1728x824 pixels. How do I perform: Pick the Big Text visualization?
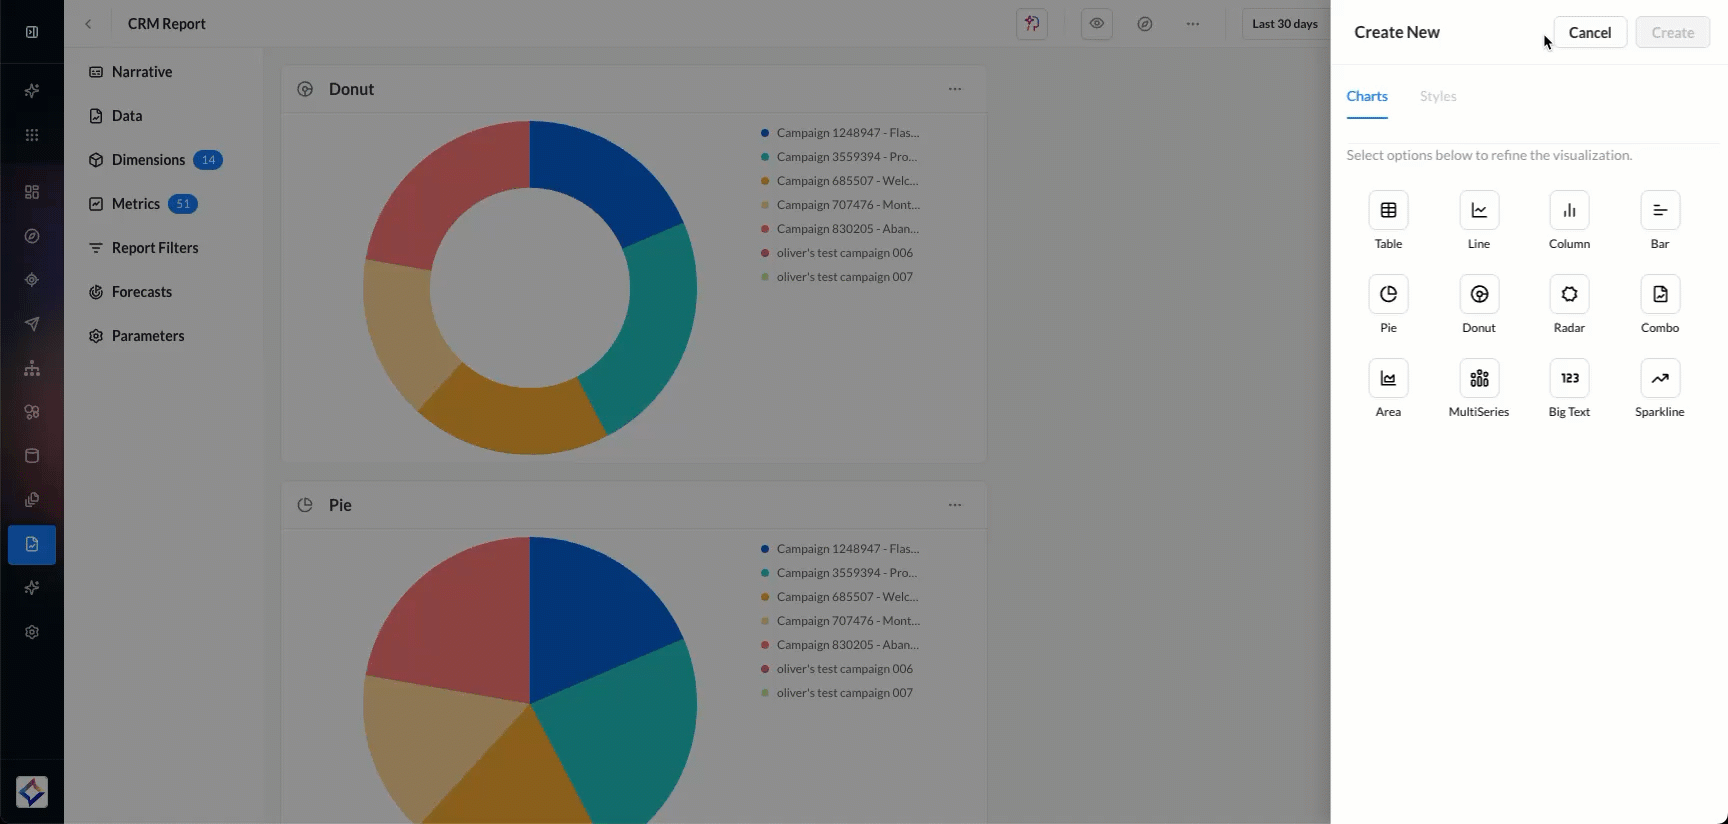[x=1569, y=379]
